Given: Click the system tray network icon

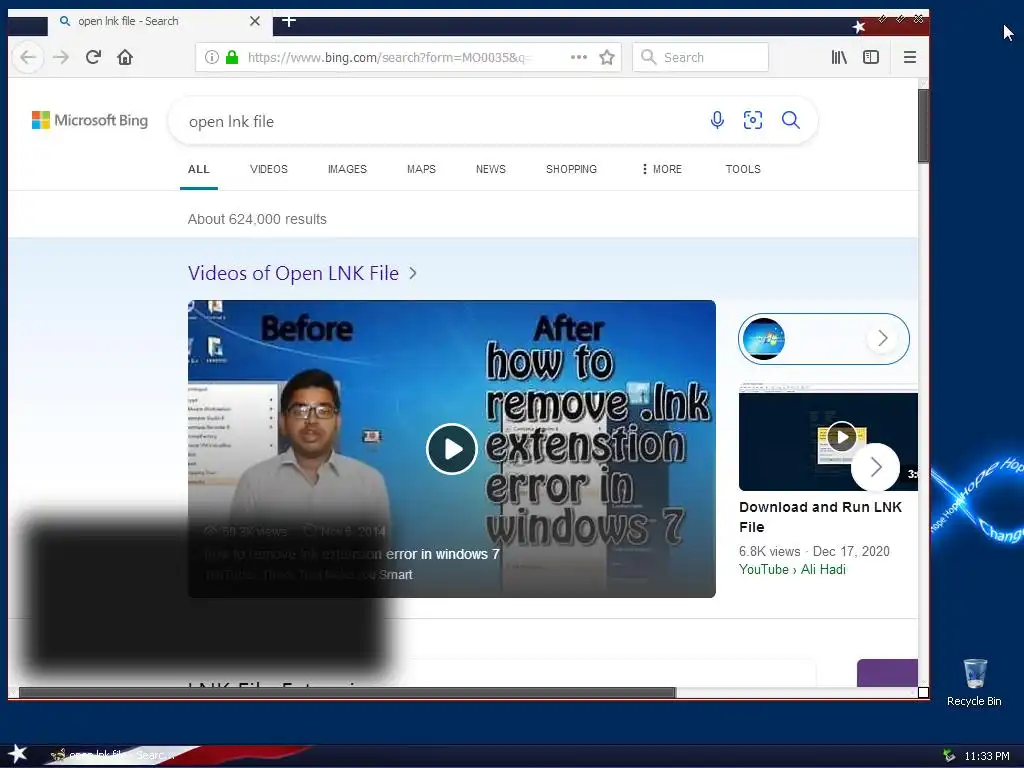Looking at the screenshot, I should pos(949,756).
